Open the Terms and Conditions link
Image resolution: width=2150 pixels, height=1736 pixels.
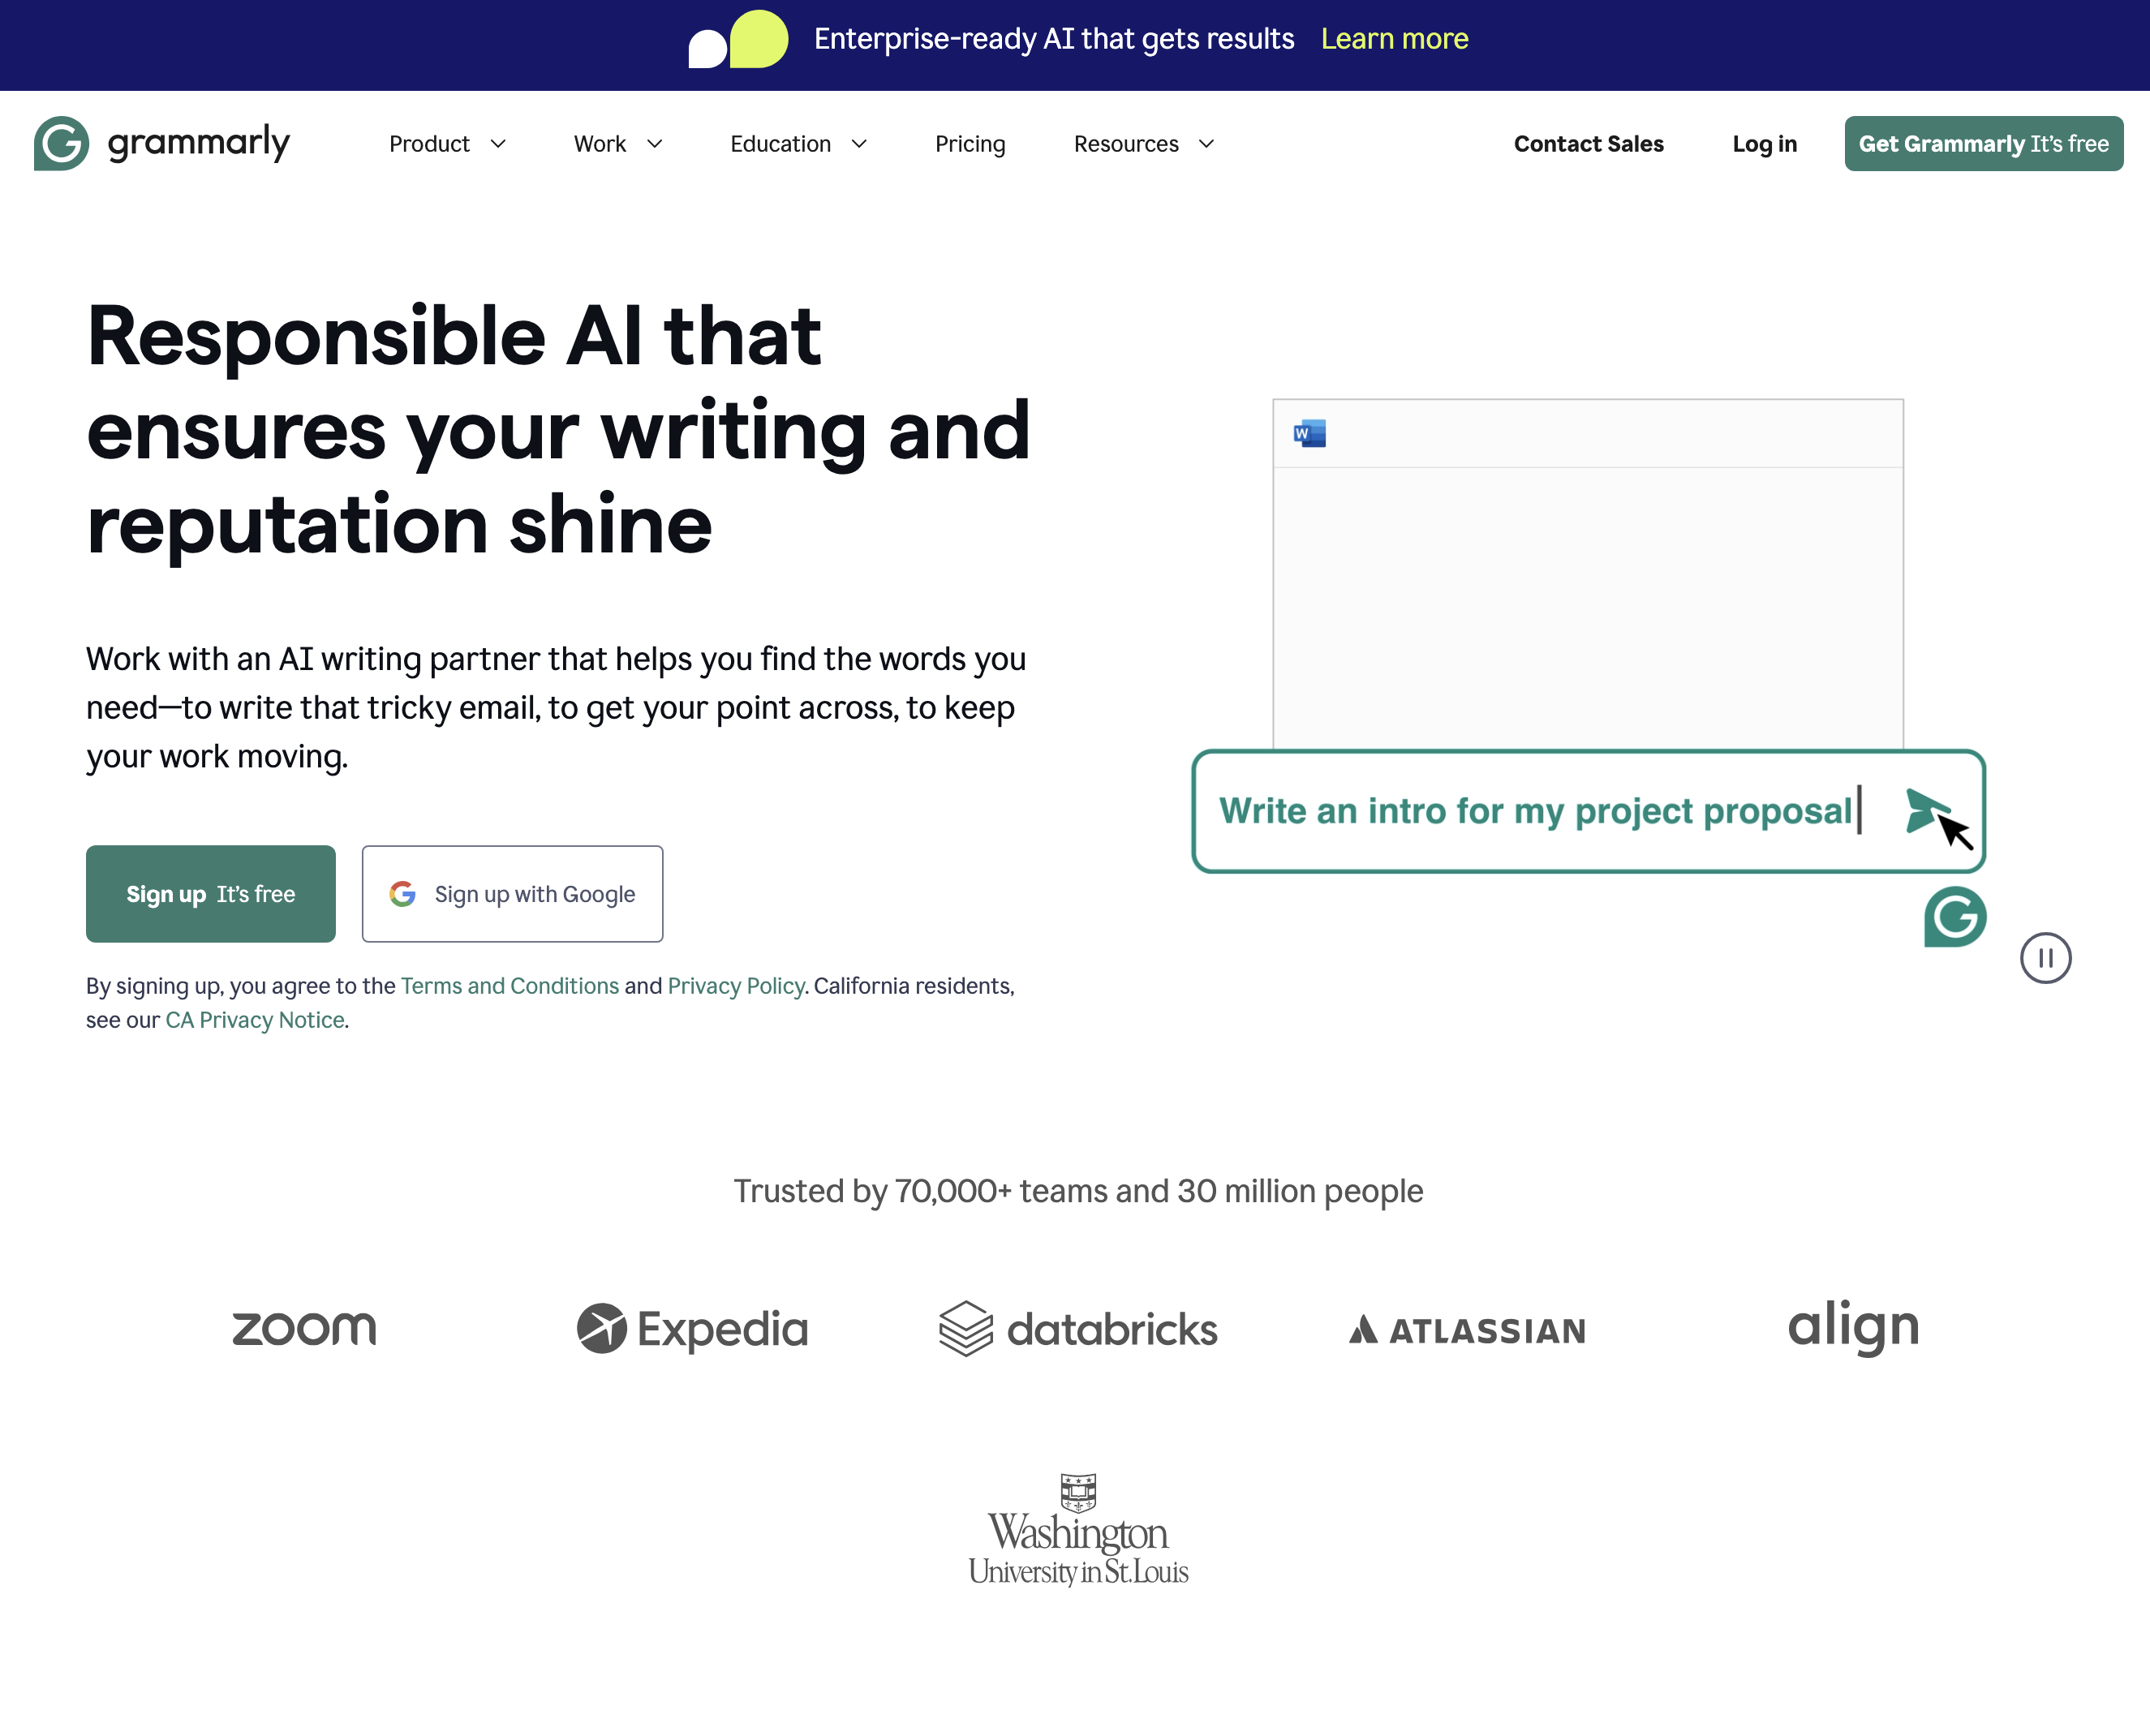[509, 986]
